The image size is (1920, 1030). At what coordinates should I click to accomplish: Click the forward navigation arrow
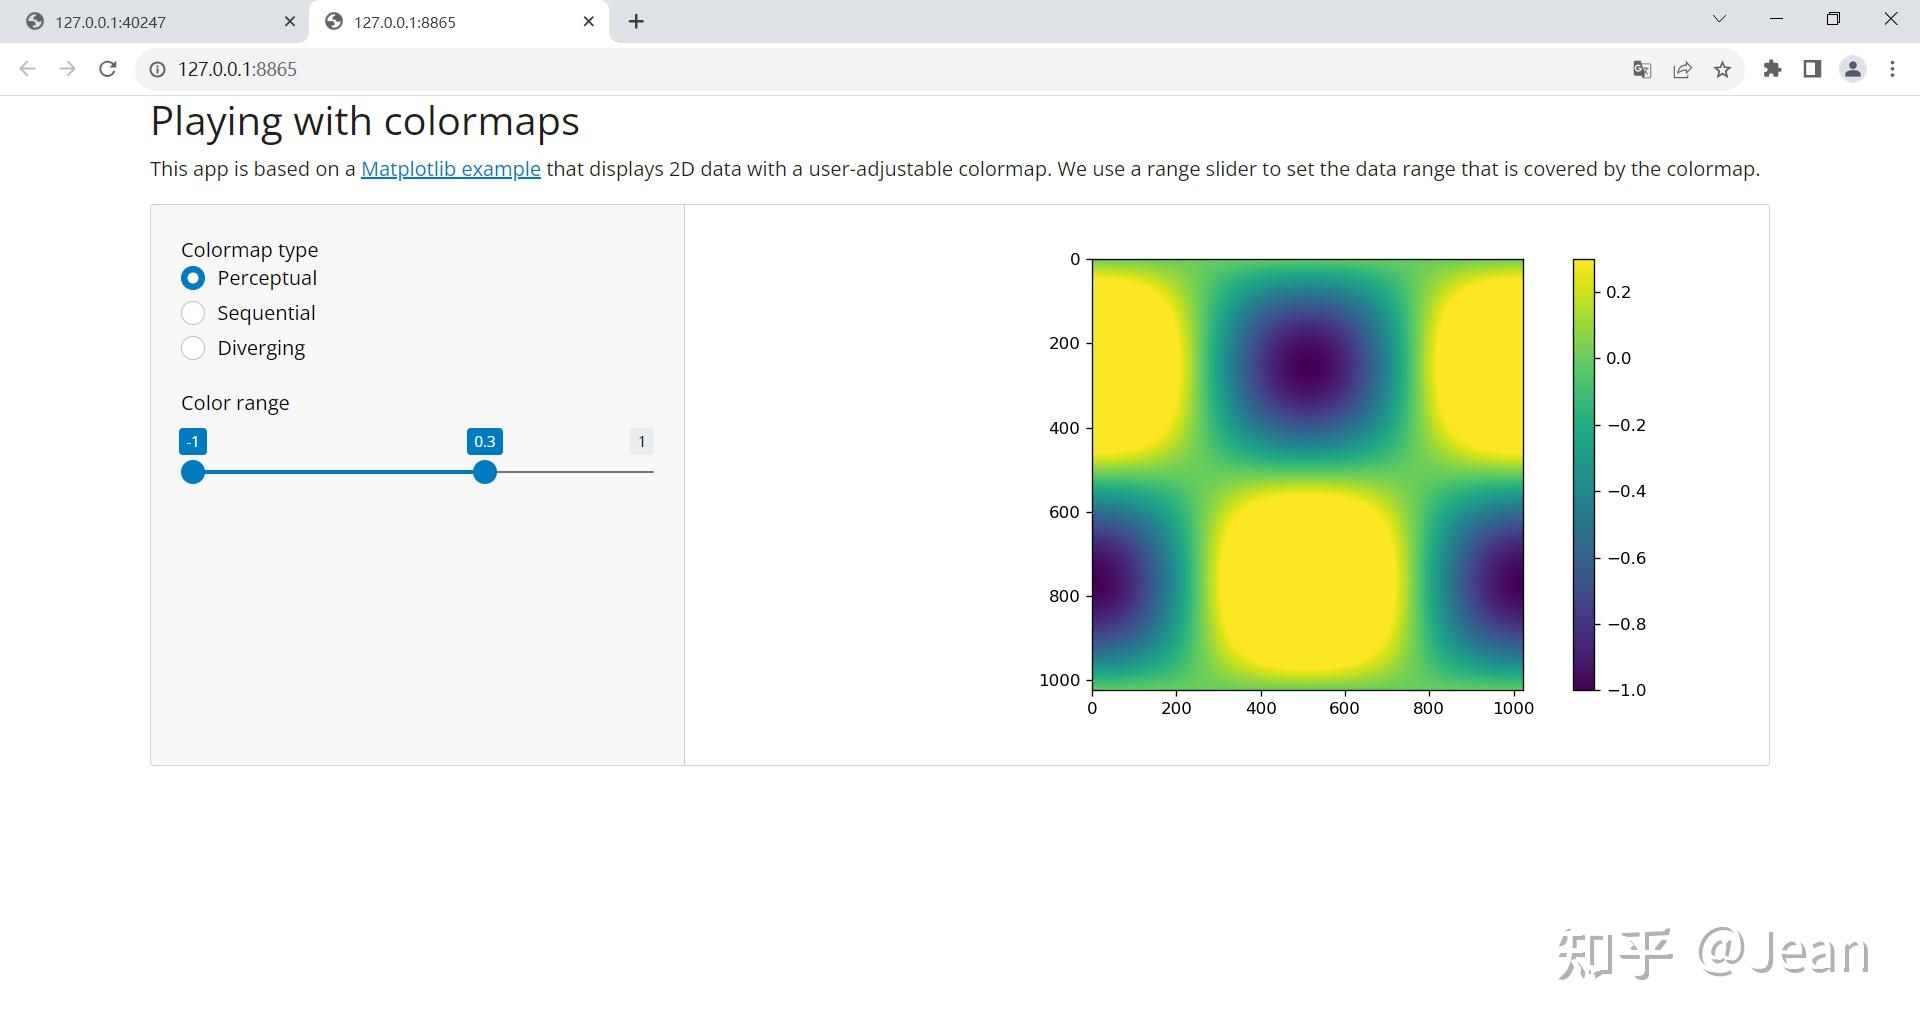[x=67, y=69]
